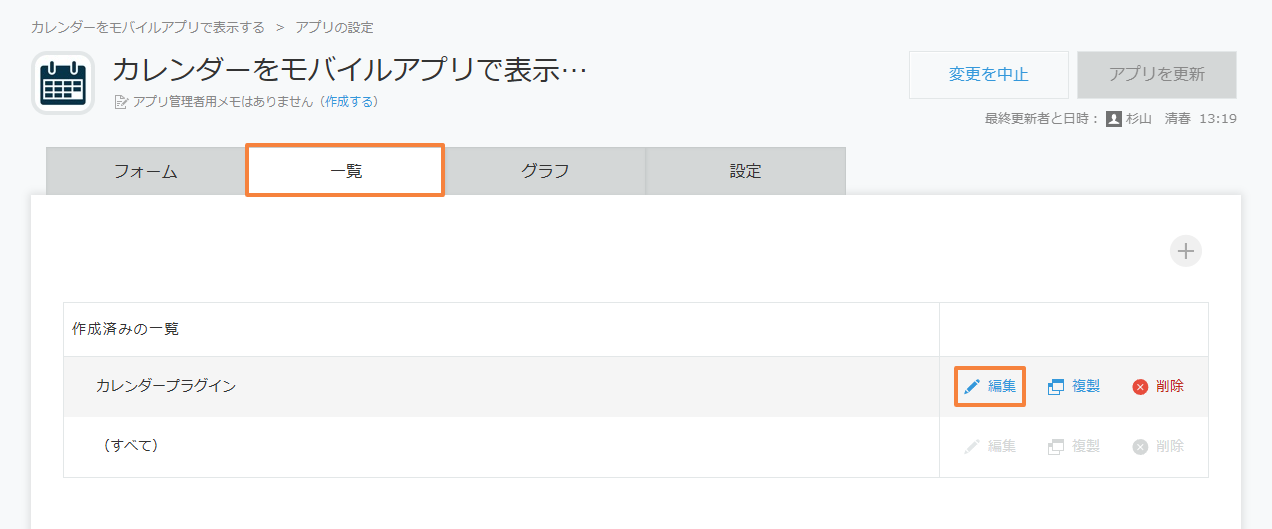This screenshot has height=529, width=1272.
Task: Click the 変更を中止 button
Action: 989,75
